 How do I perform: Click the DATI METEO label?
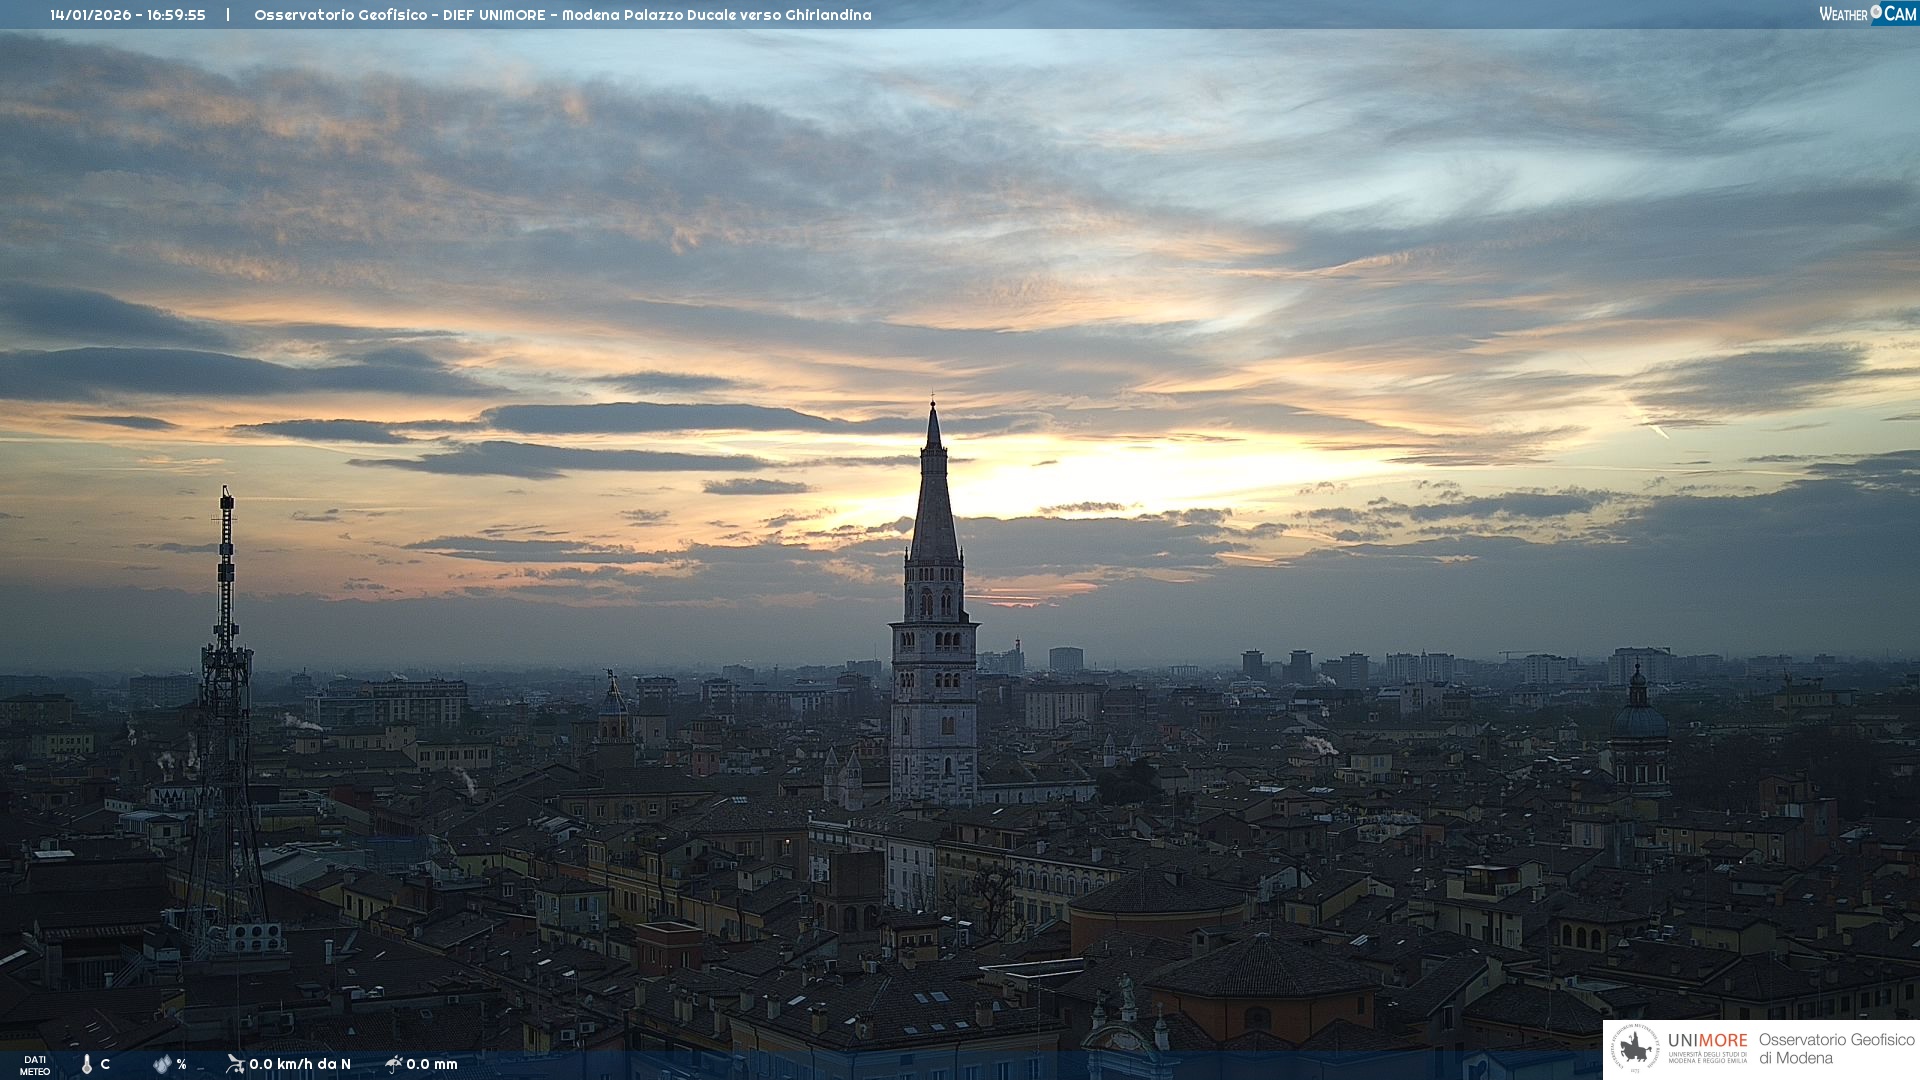(34, 1065)
